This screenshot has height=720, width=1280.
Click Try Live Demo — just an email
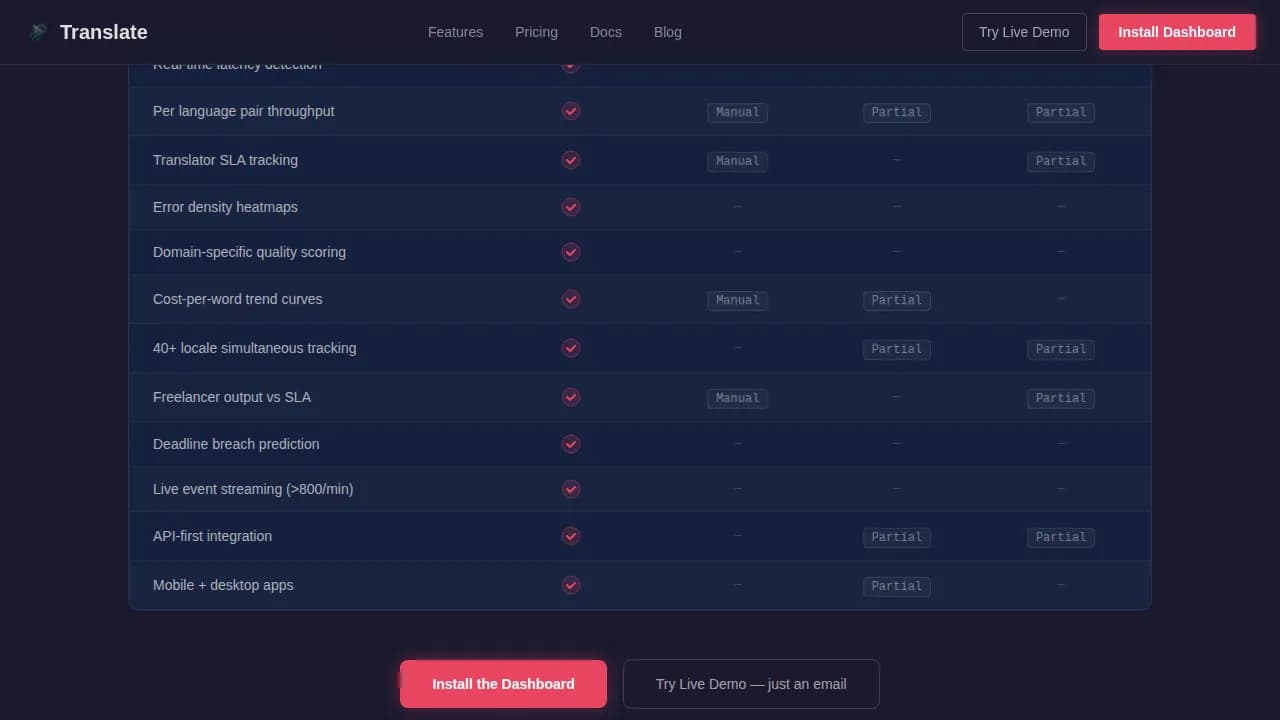(751, 684)
